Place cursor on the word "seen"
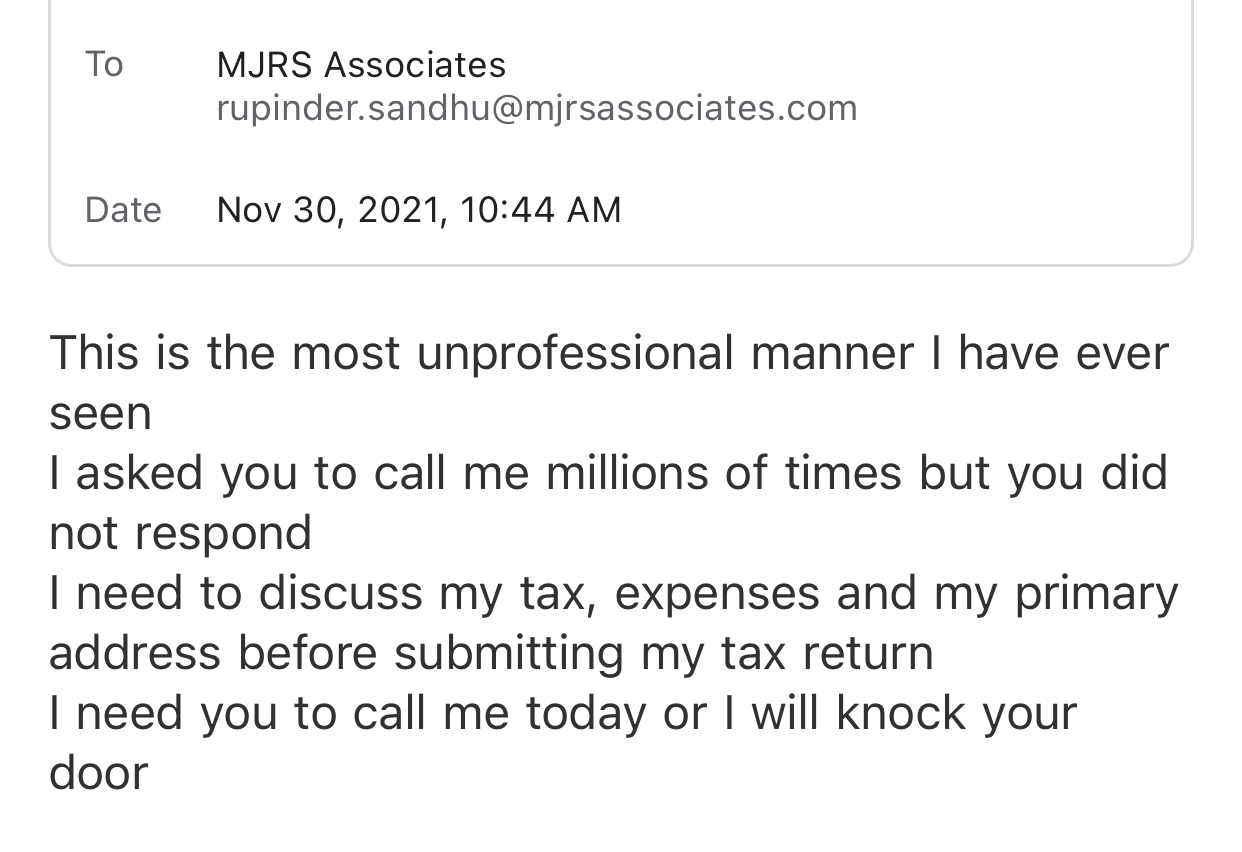Screen dimensions: 1242x852 click(100, 414)
